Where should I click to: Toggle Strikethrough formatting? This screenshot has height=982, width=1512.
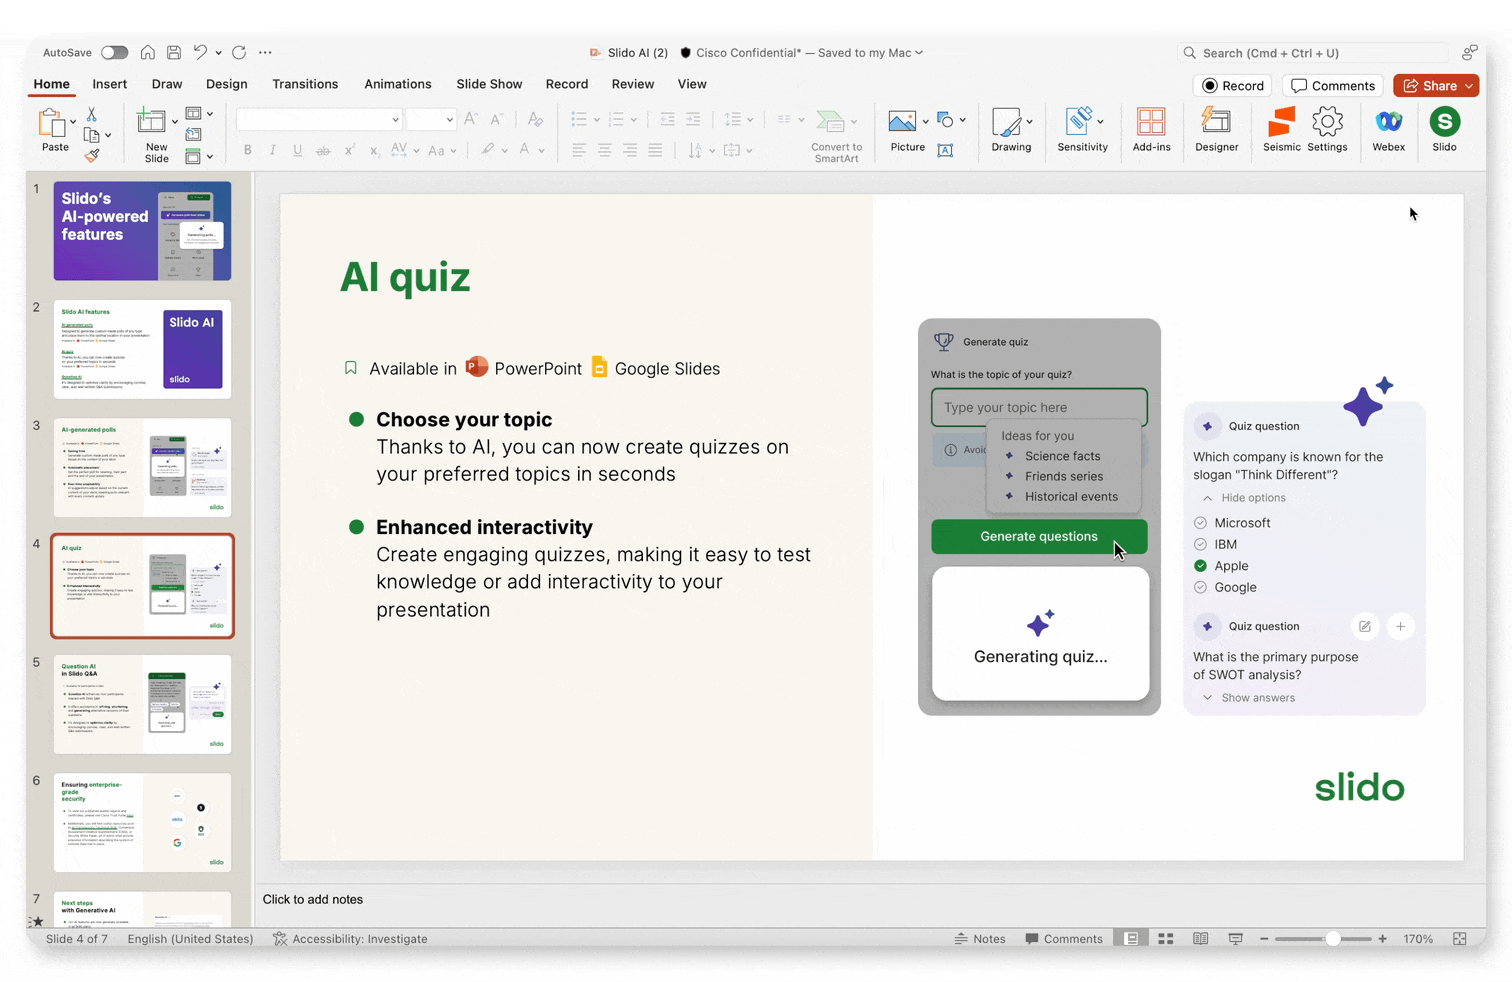(x=323, y=150)
